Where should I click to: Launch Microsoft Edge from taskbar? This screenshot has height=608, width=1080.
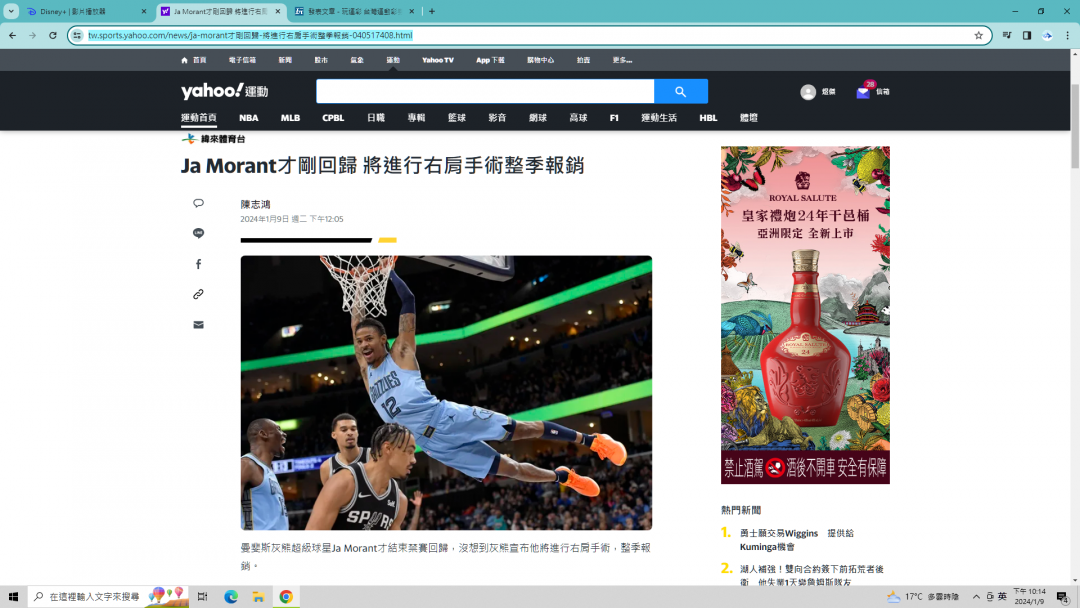[x=231, y=596]
